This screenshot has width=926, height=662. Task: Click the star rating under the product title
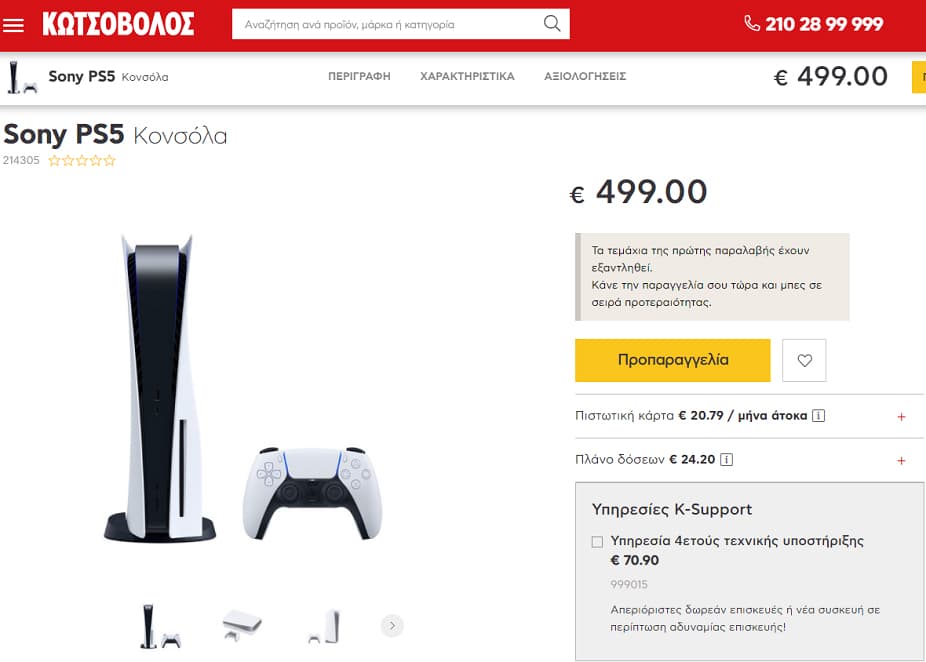(81, 161)
